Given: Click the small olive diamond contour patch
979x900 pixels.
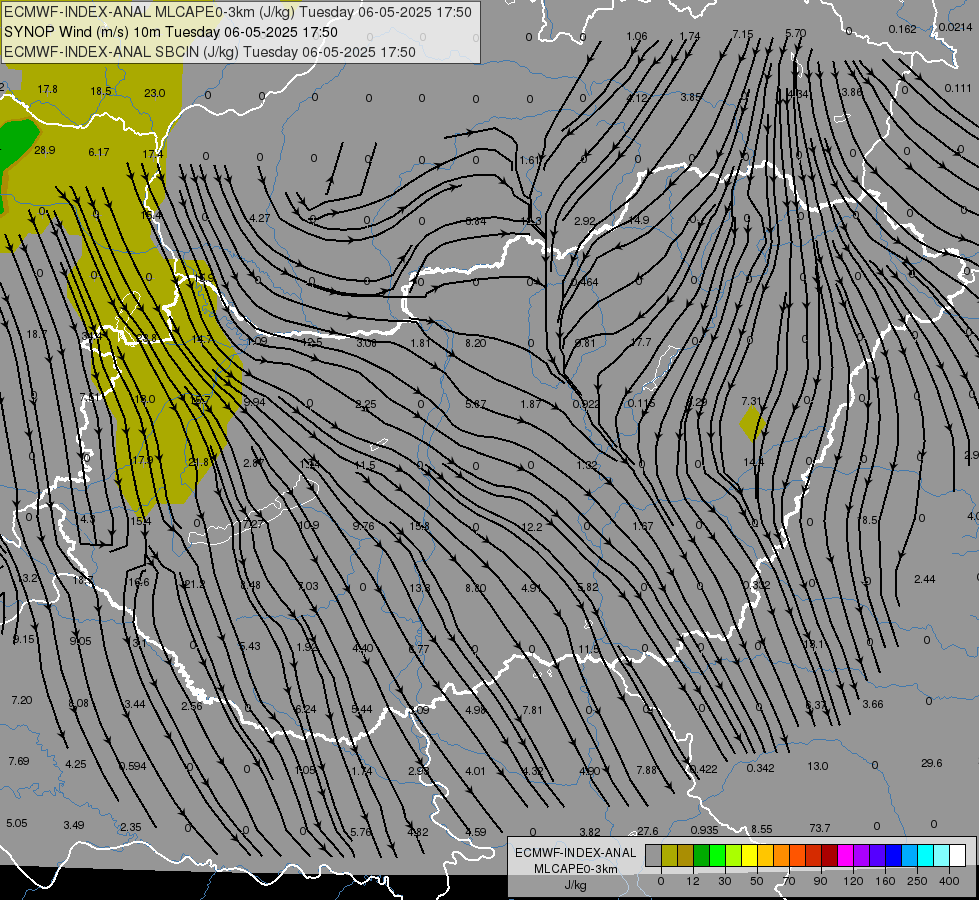Looking at the screenshot, I should coord(752,424).
